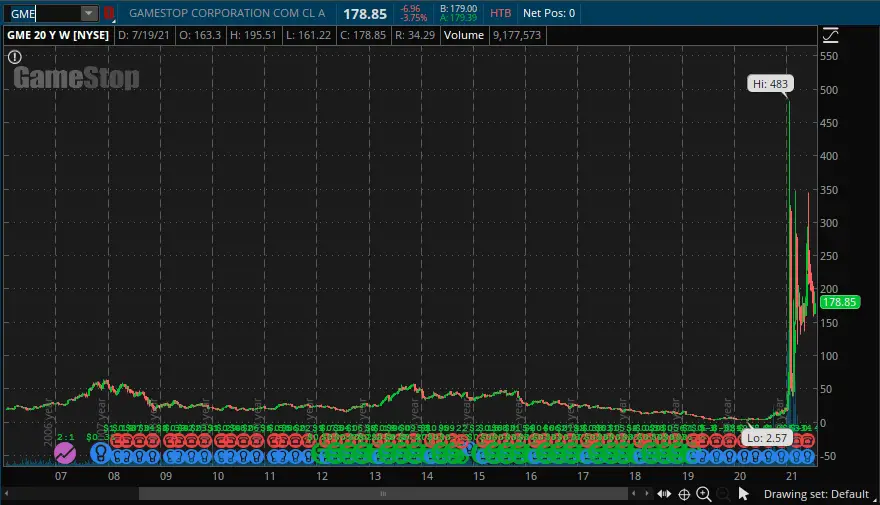The image size is (880, 505).
Task: Click the A: 179.39 ask price
Action: 459,18
